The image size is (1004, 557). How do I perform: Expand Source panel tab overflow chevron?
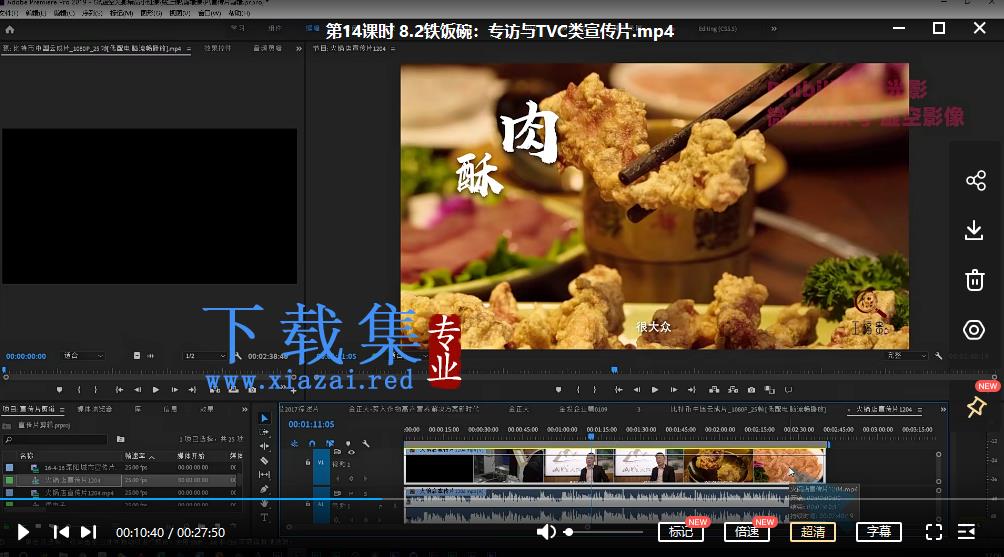298,49
